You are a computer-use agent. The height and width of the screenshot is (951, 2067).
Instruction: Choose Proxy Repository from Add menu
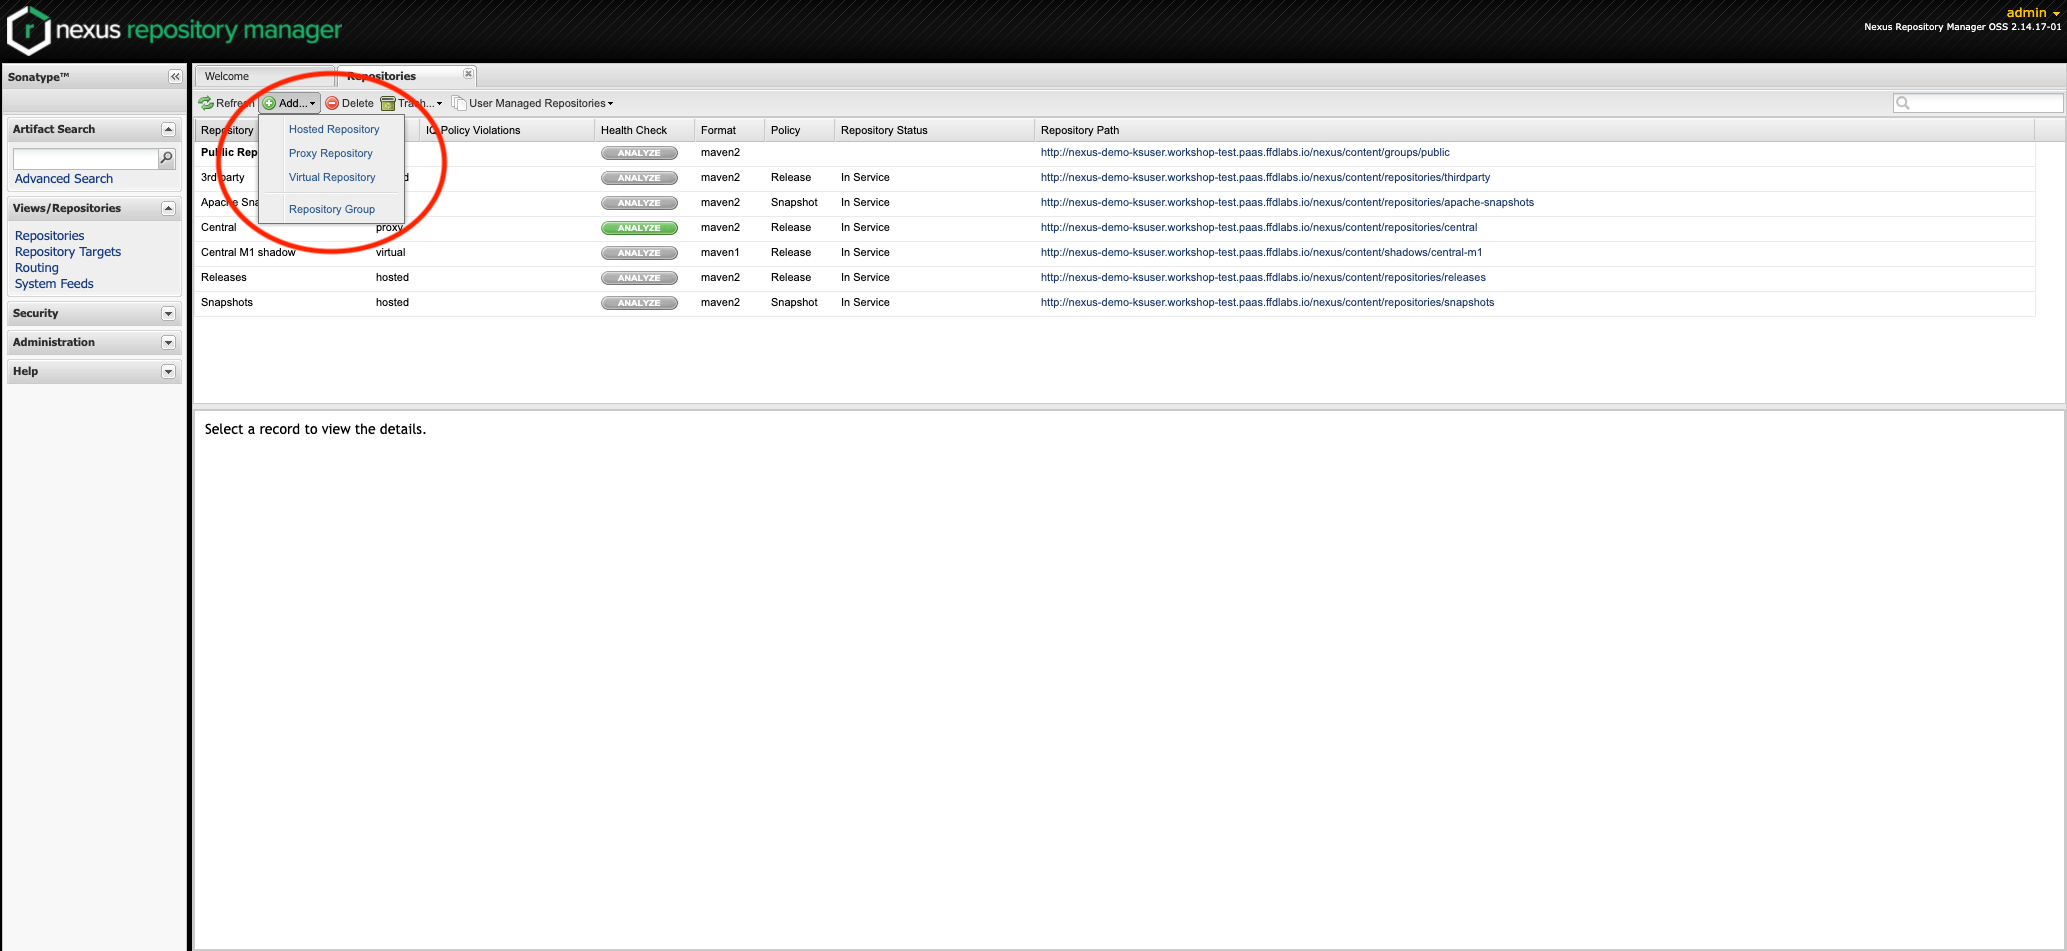[x=331, y=153]
